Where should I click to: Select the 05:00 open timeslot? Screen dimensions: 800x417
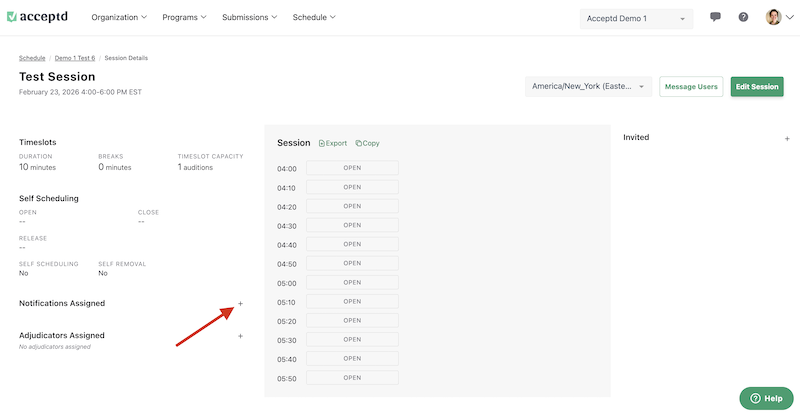[352, 282]
